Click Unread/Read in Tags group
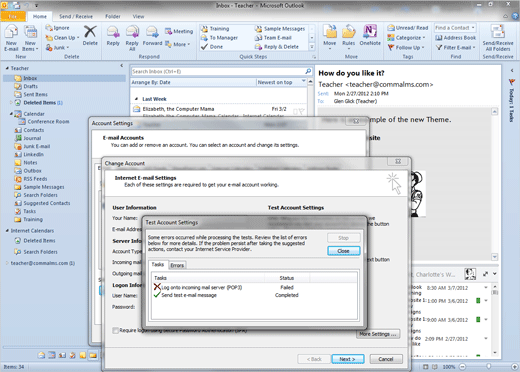This screenshot has height=372, width=520. pos(408,28)
